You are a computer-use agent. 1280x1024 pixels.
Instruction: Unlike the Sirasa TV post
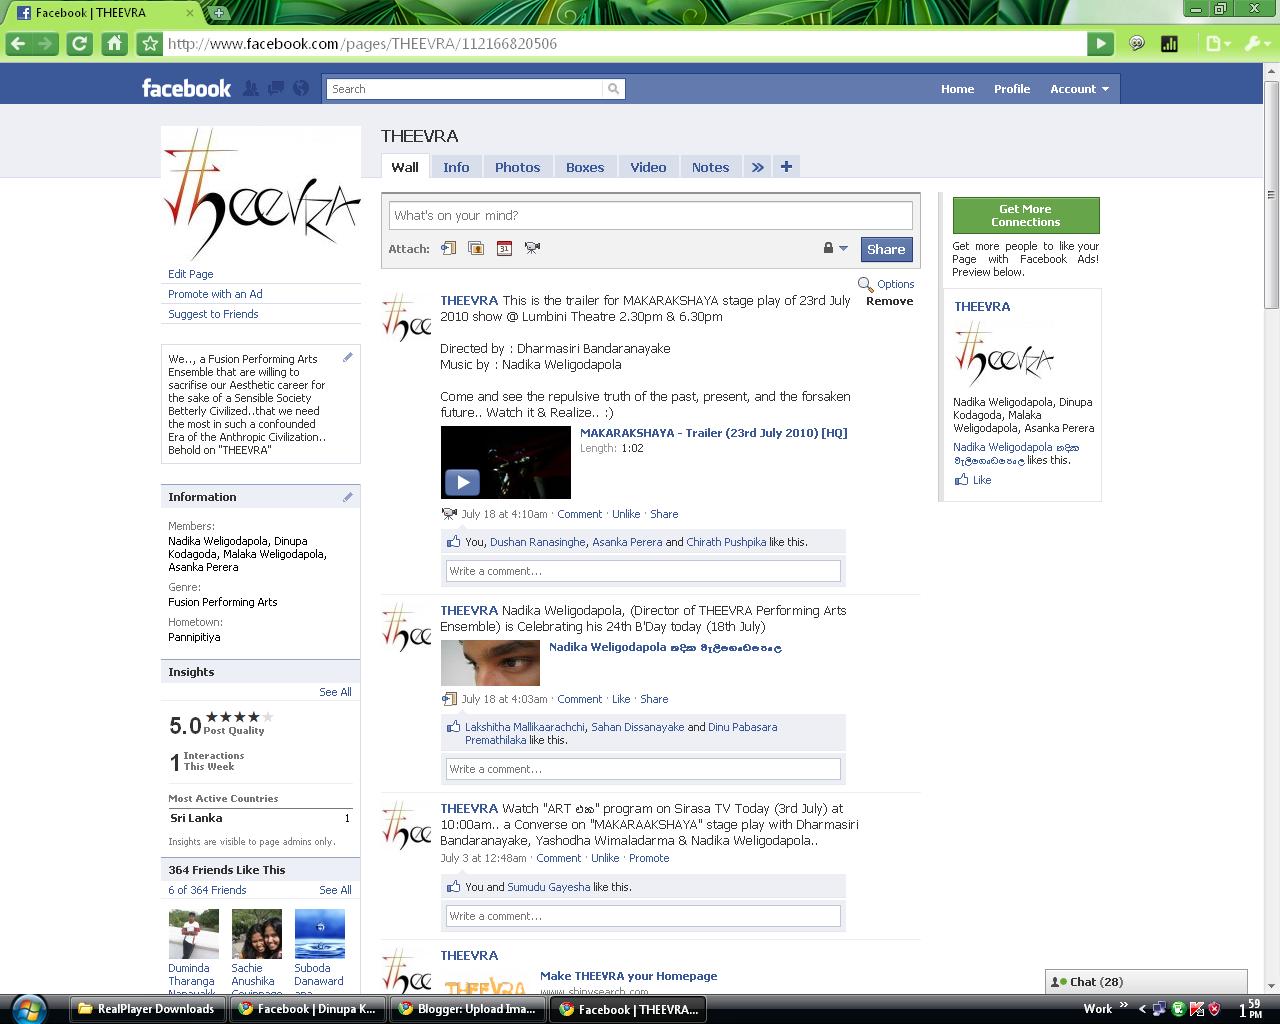click(x=605, y=858)
